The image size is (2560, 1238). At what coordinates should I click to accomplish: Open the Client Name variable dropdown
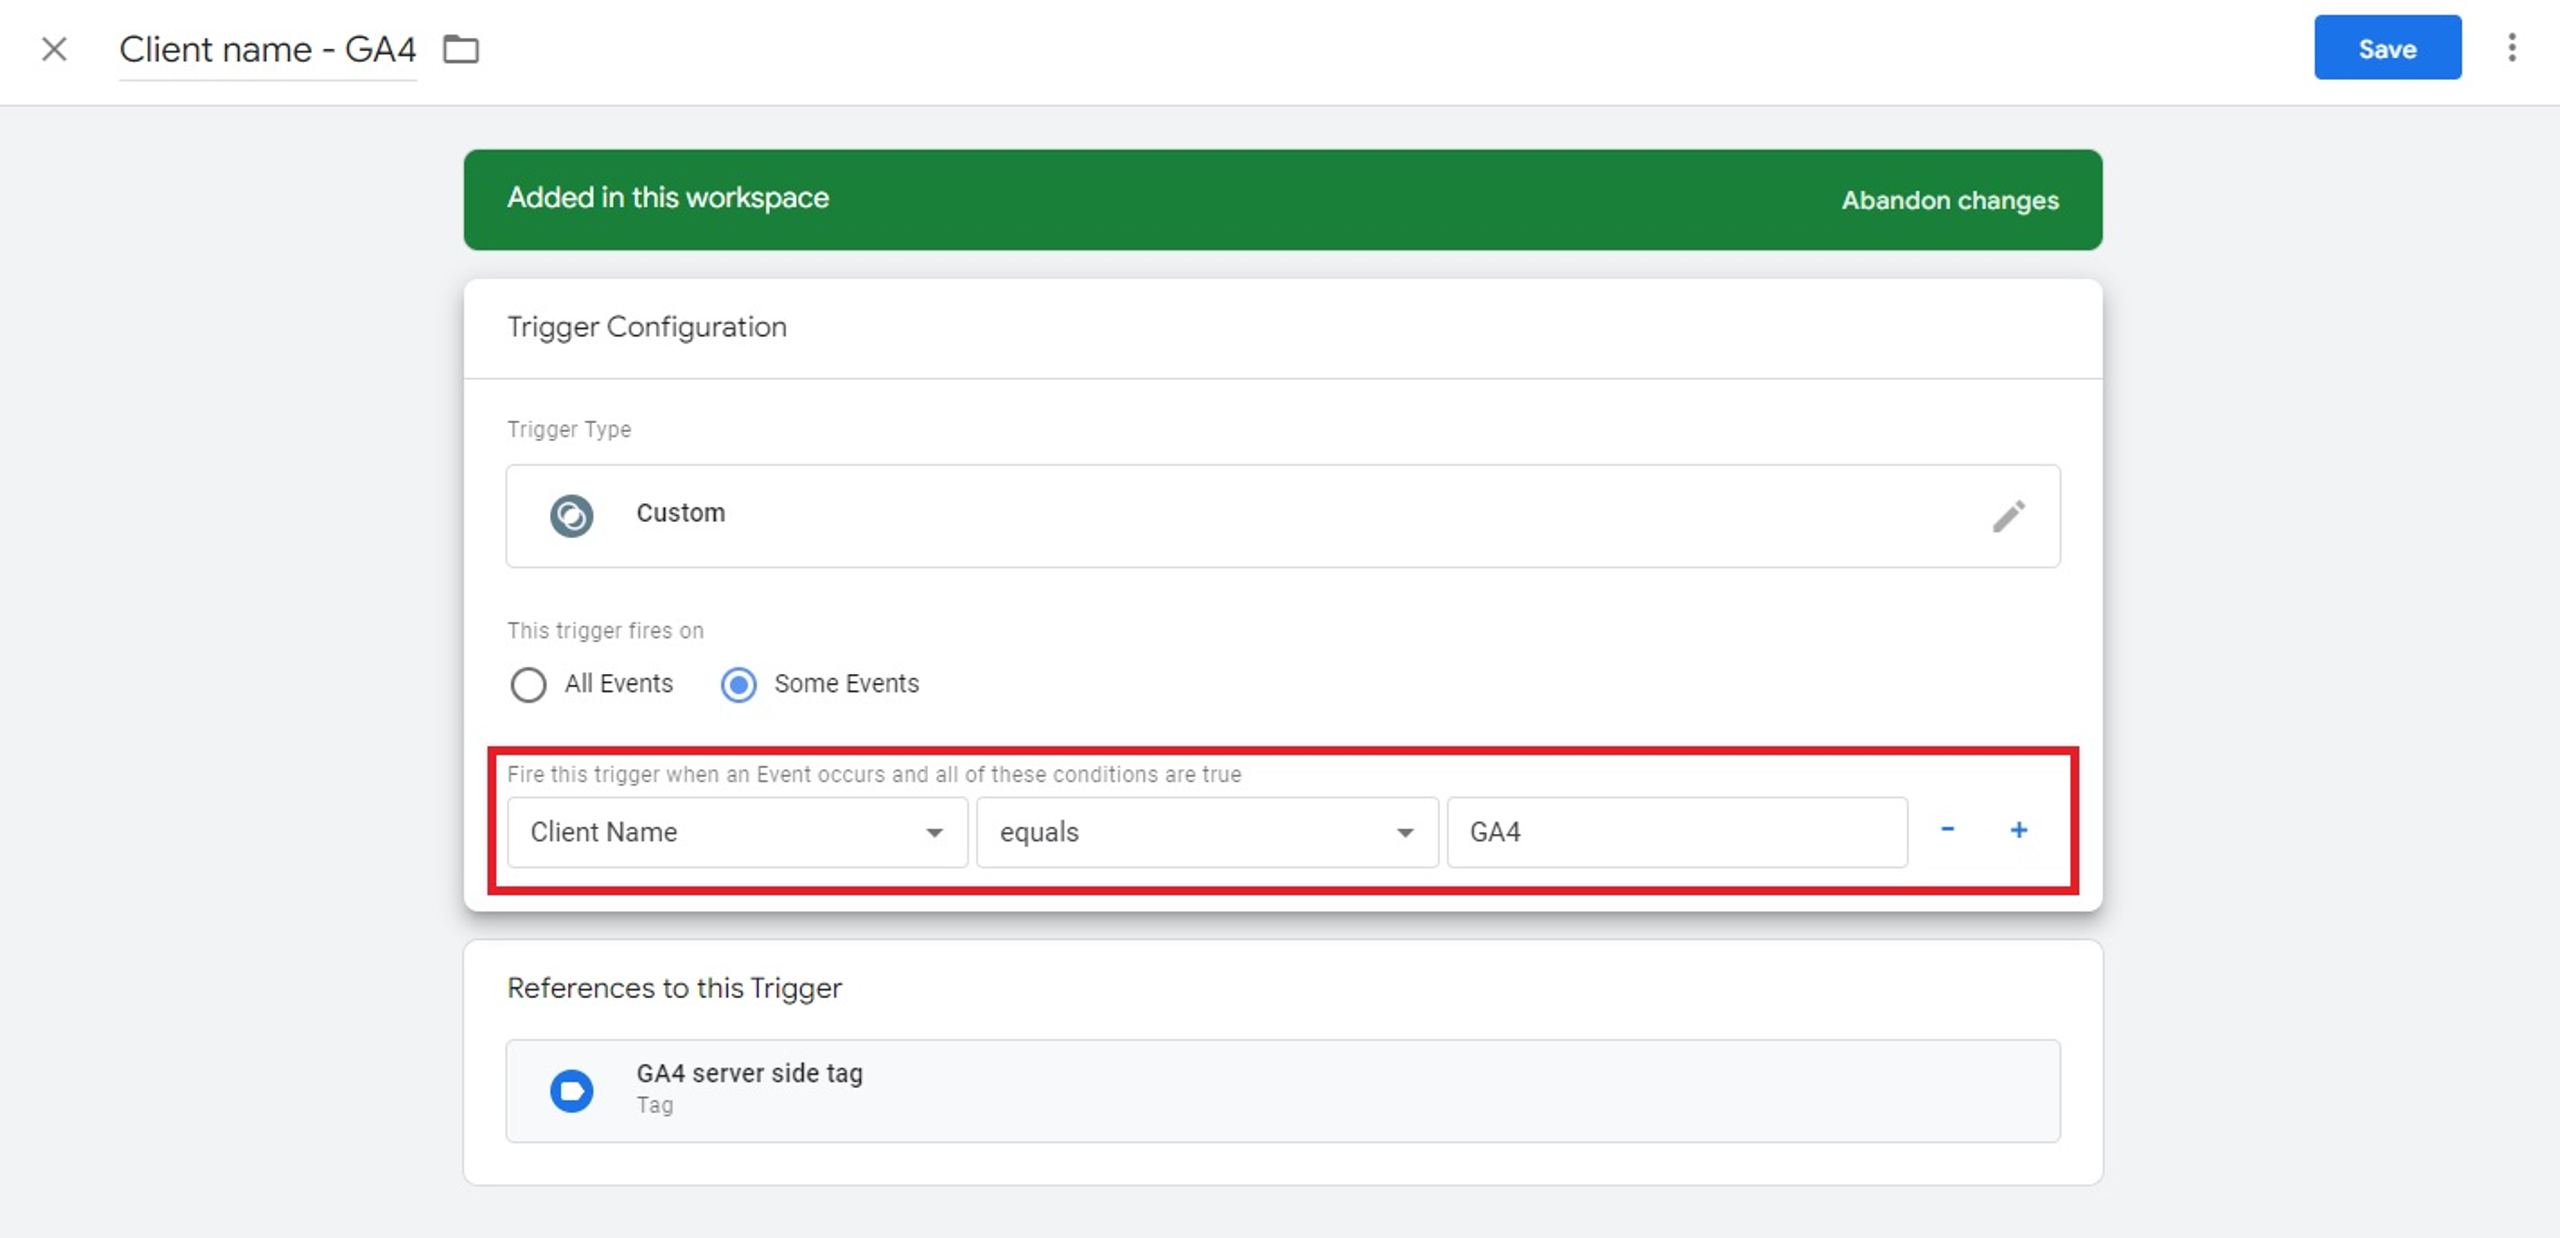pos(737,832)
